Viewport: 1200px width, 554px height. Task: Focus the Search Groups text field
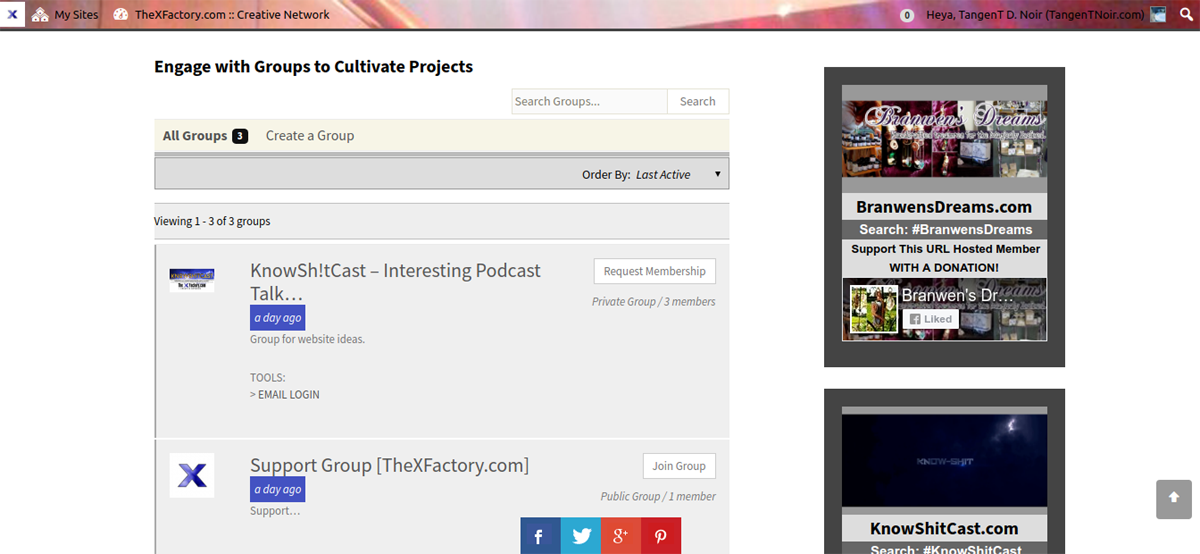click(589, 101)
